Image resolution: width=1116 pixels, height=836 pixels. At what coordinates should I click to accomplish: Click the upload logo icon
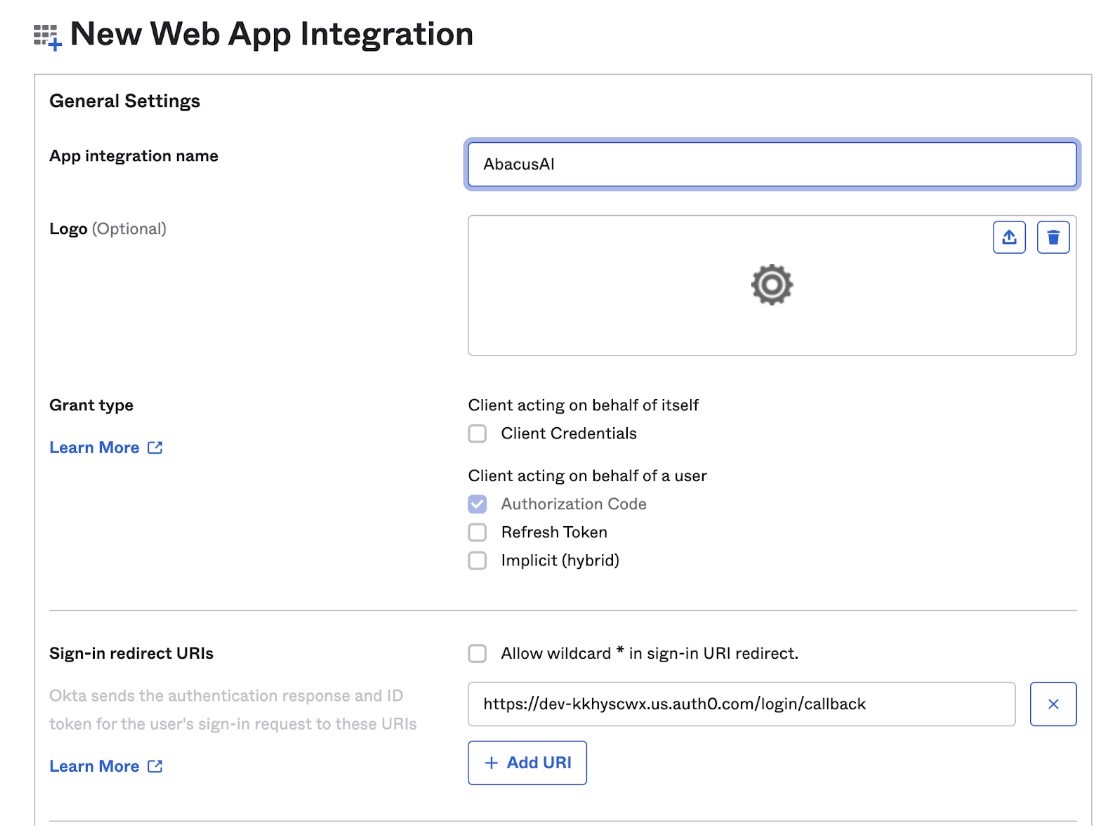pos(1009,237)
